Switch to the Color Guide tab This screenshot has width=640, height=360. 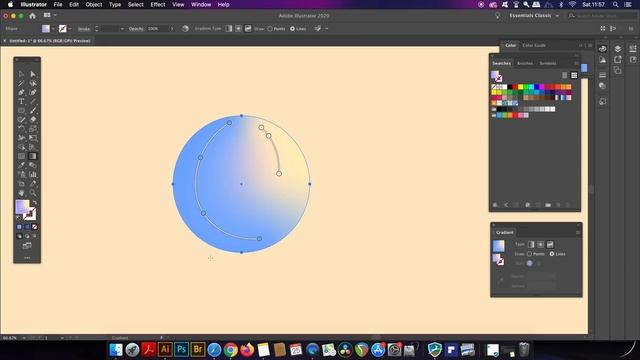click(534, 45)
